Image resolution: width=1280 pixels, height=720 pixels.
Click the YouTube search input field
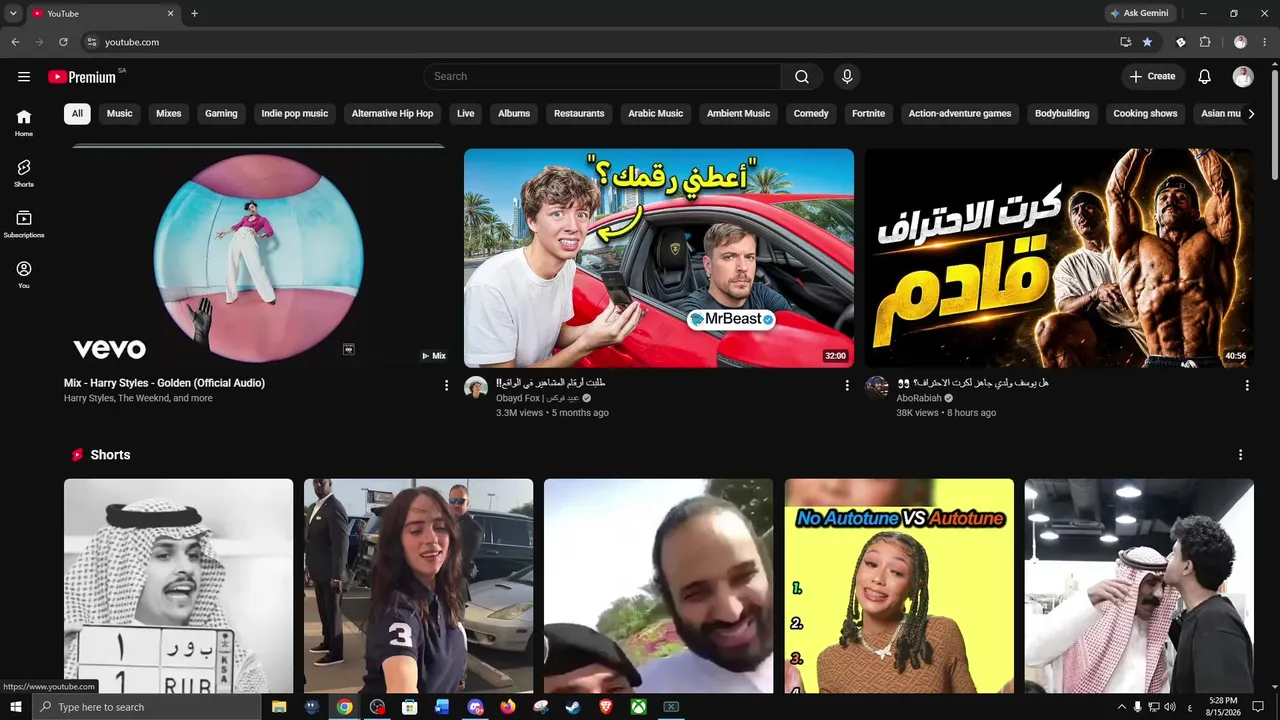[x=602, y=77]
